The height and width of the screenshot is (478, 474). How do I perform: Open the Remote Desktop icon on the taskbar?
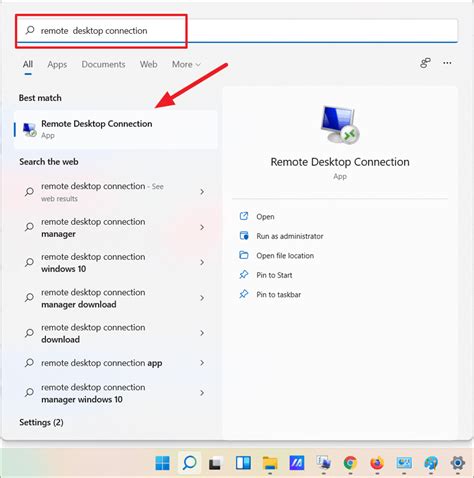pyautogui.click(x=324, y=463)
